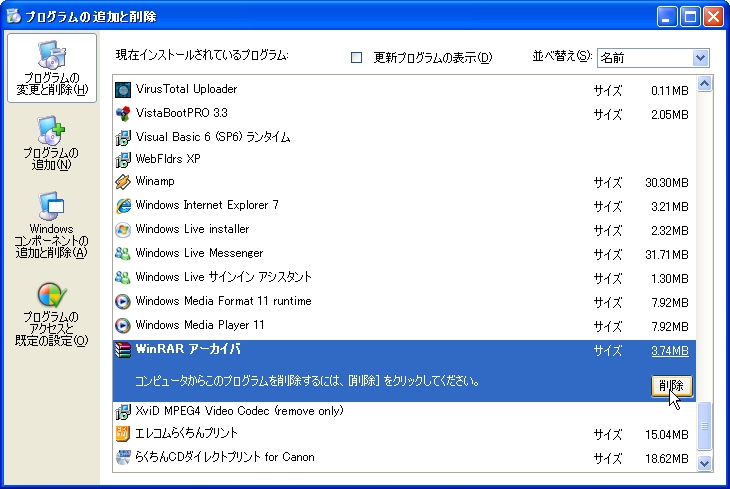Select the エレコムらくちんプリント entry
This screenshot has width=730, height=489.
(x=404, y=434)
